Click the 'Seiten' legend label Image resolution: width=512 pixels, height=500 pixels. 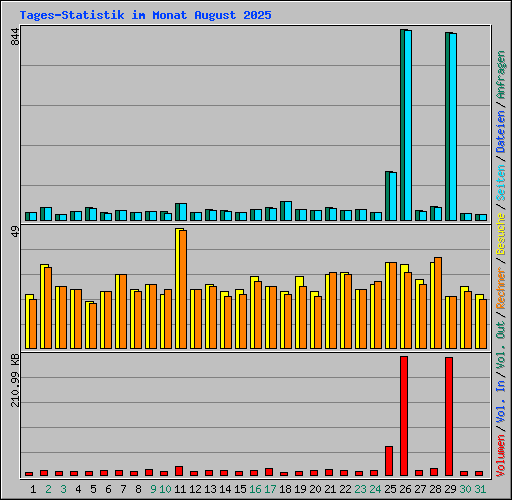[501, 183]
